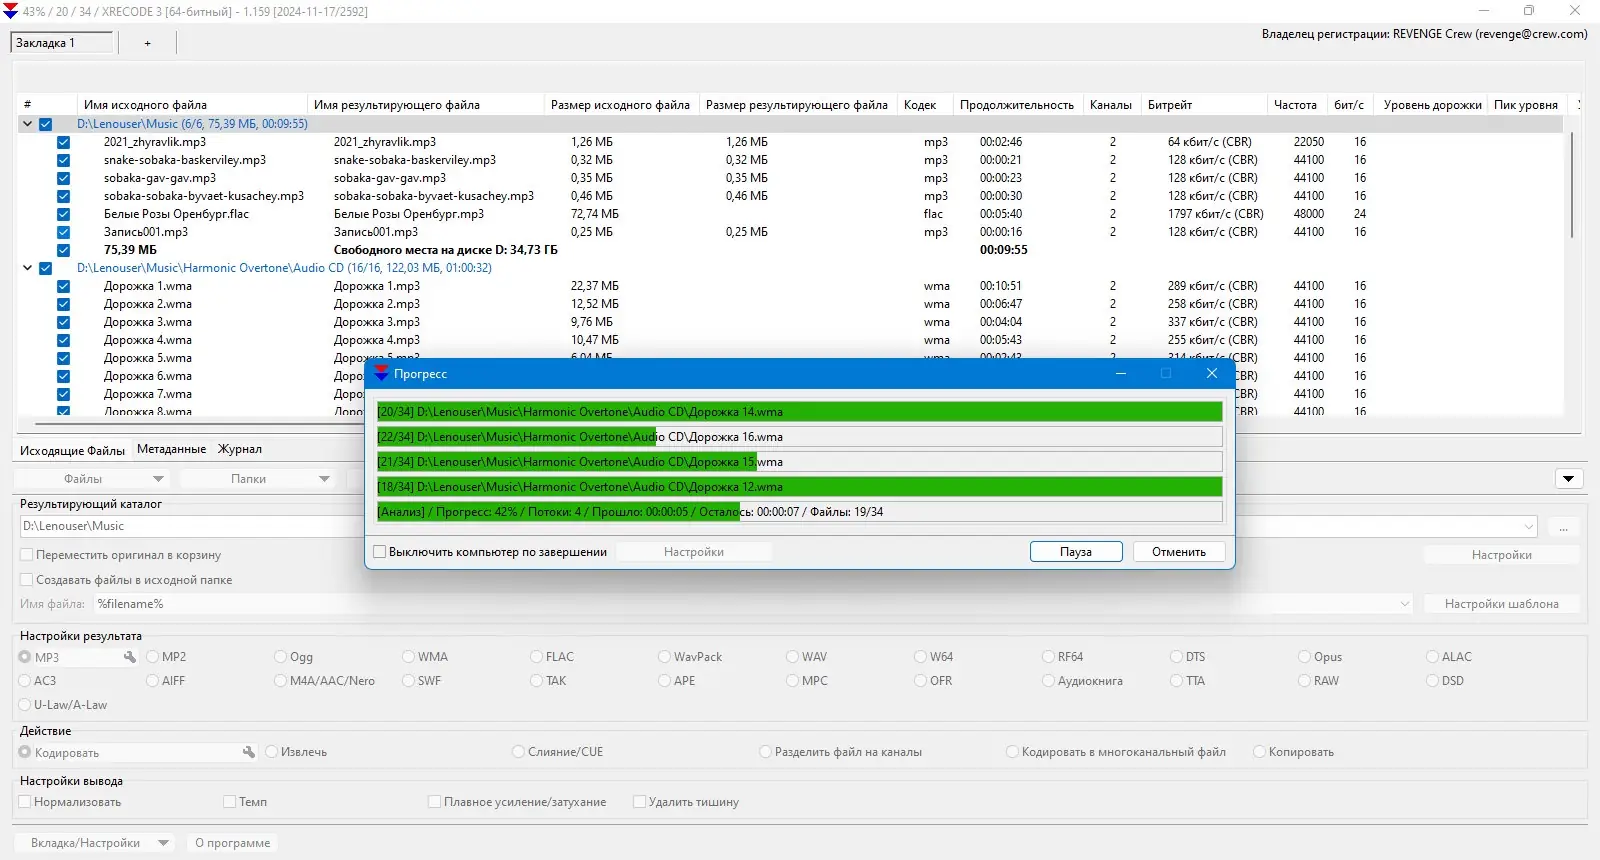The width and height of the screenshot is (1600, 860).
Task: Enable the Нормализовать option
Action: [x=25, y=802]
